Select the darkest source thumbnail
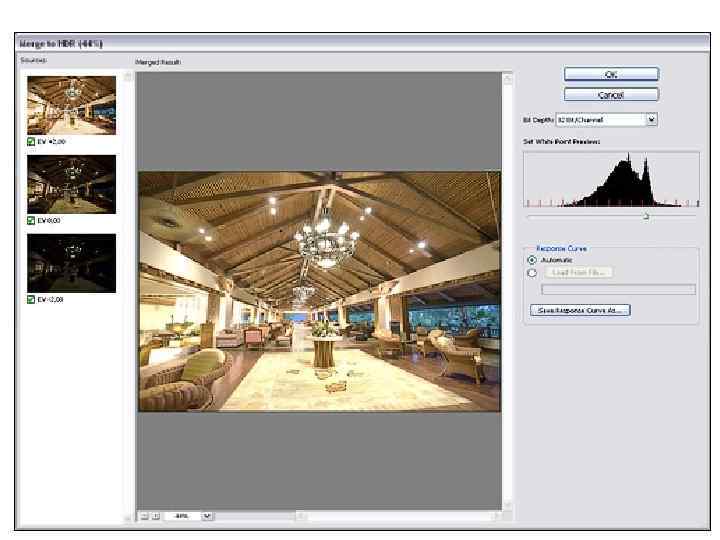Viewport: 720px width, 540px height. pyautogui.click(x=71, y=263)
